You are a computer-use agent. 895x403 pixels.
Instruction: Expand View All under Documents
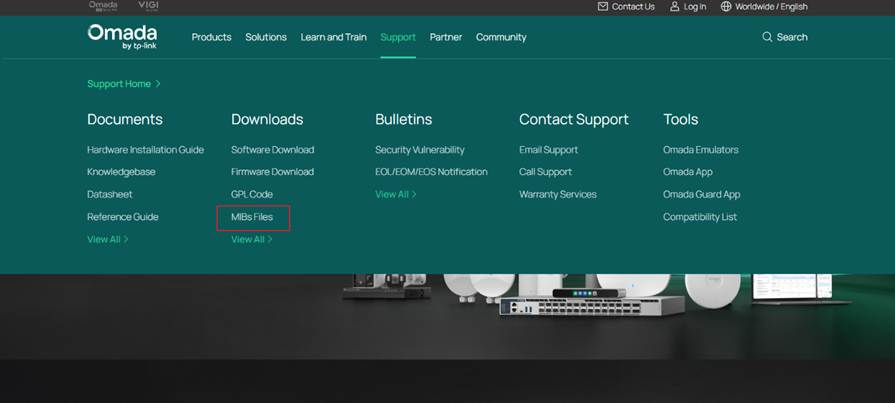click(x=125, y=240)
